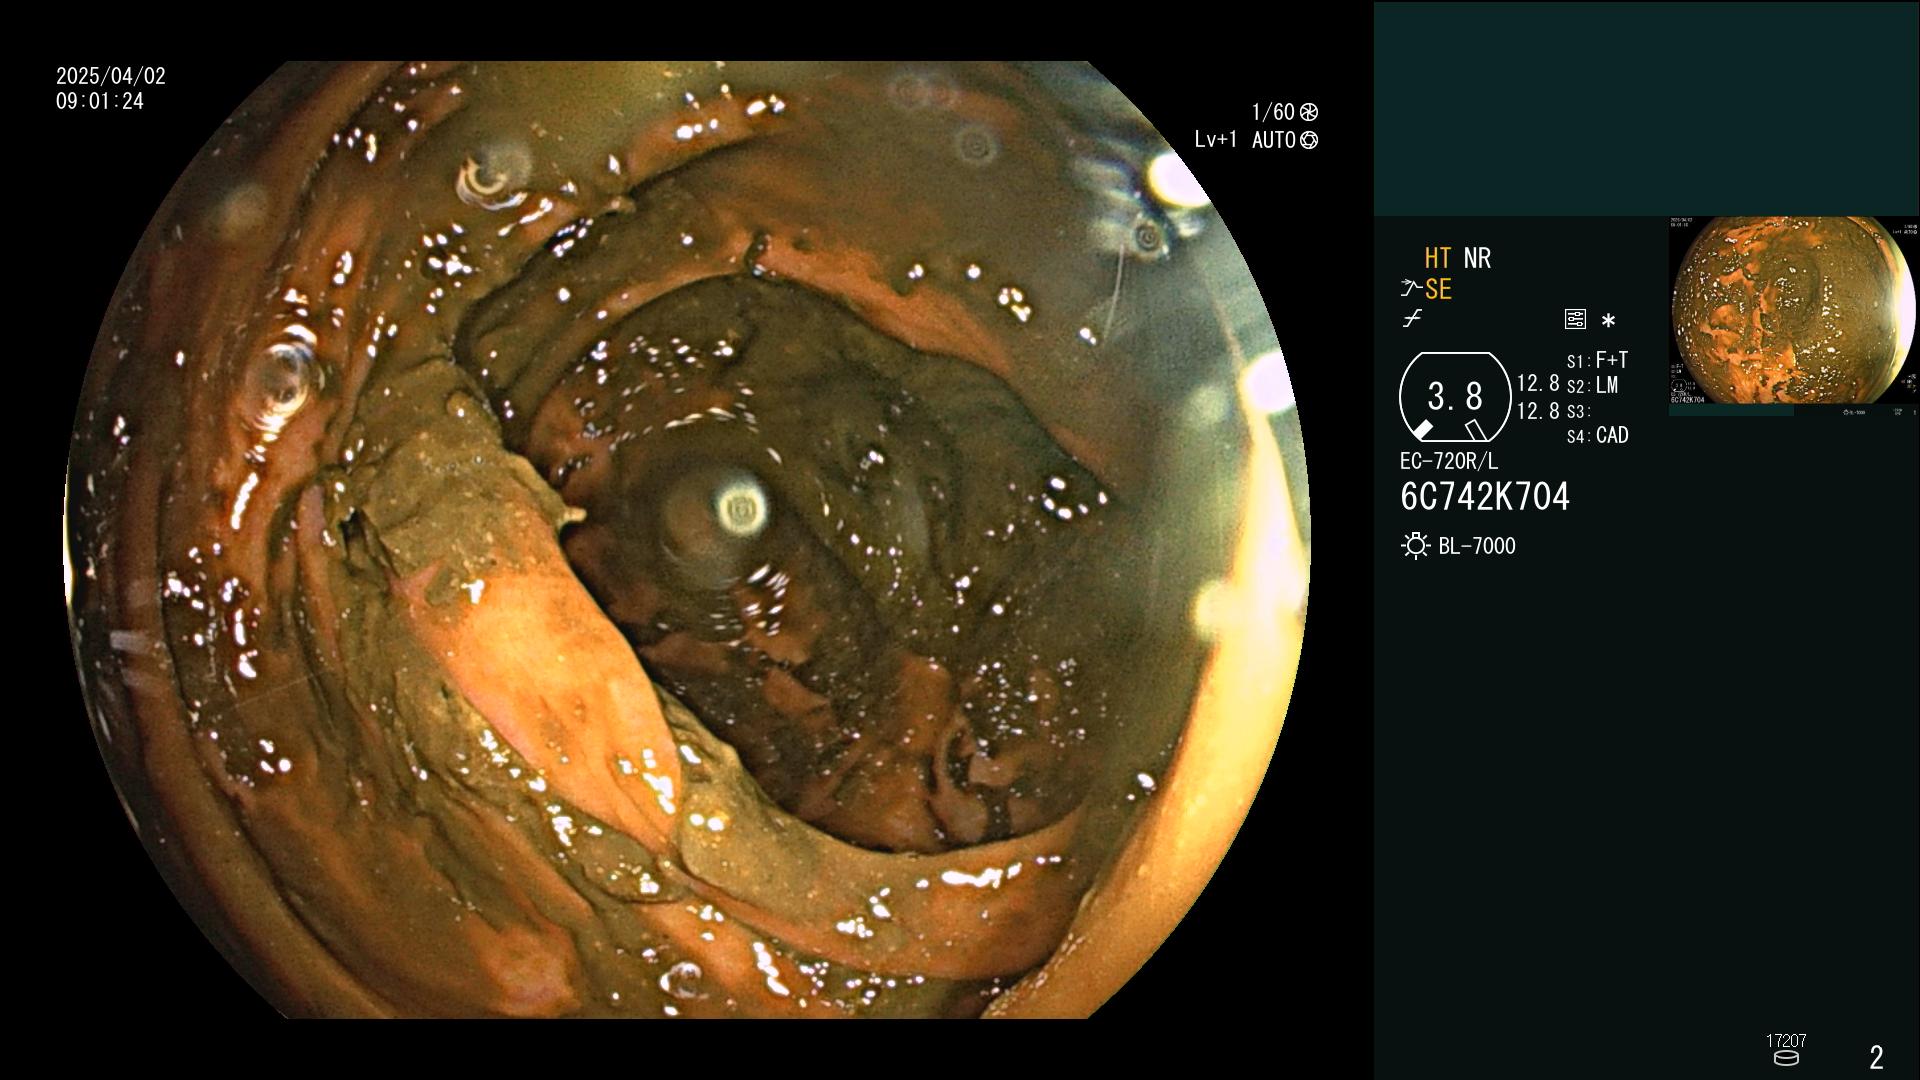The height and width of the screenshot is (1080, 1920).
Task: Click the iris icon next to AUTO
Action: (x=1309, y=140)
